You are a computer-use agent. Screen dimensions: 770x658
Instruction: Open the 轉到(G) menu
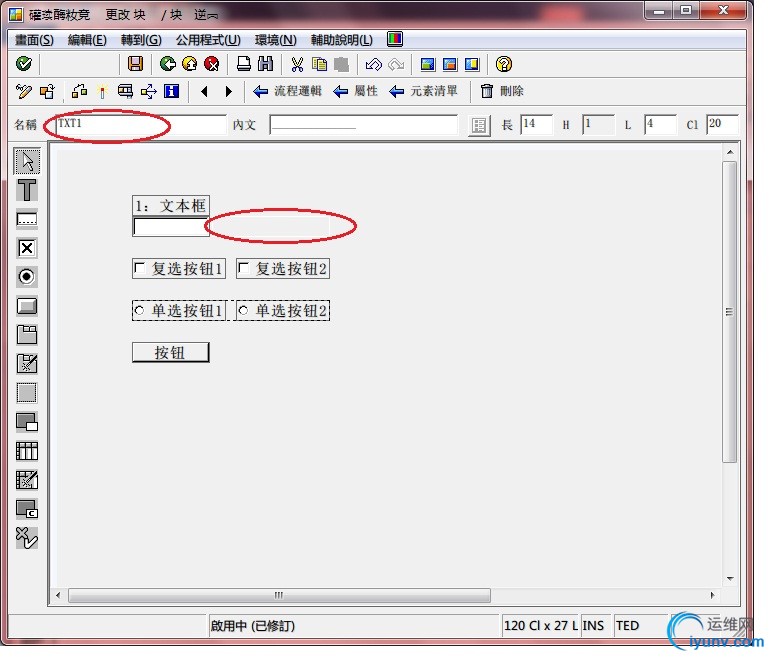pos(141,40)
